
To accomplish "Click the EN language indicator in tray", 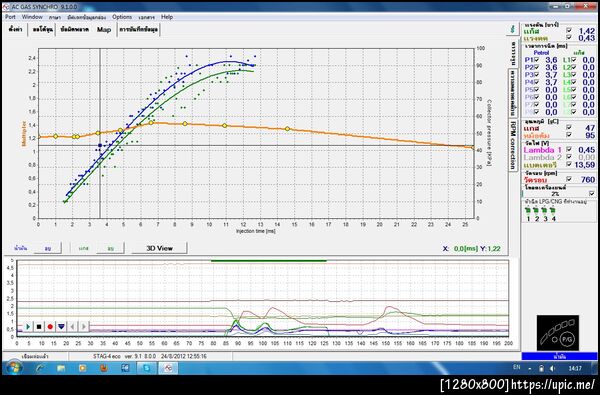I will tap(517, 367).
